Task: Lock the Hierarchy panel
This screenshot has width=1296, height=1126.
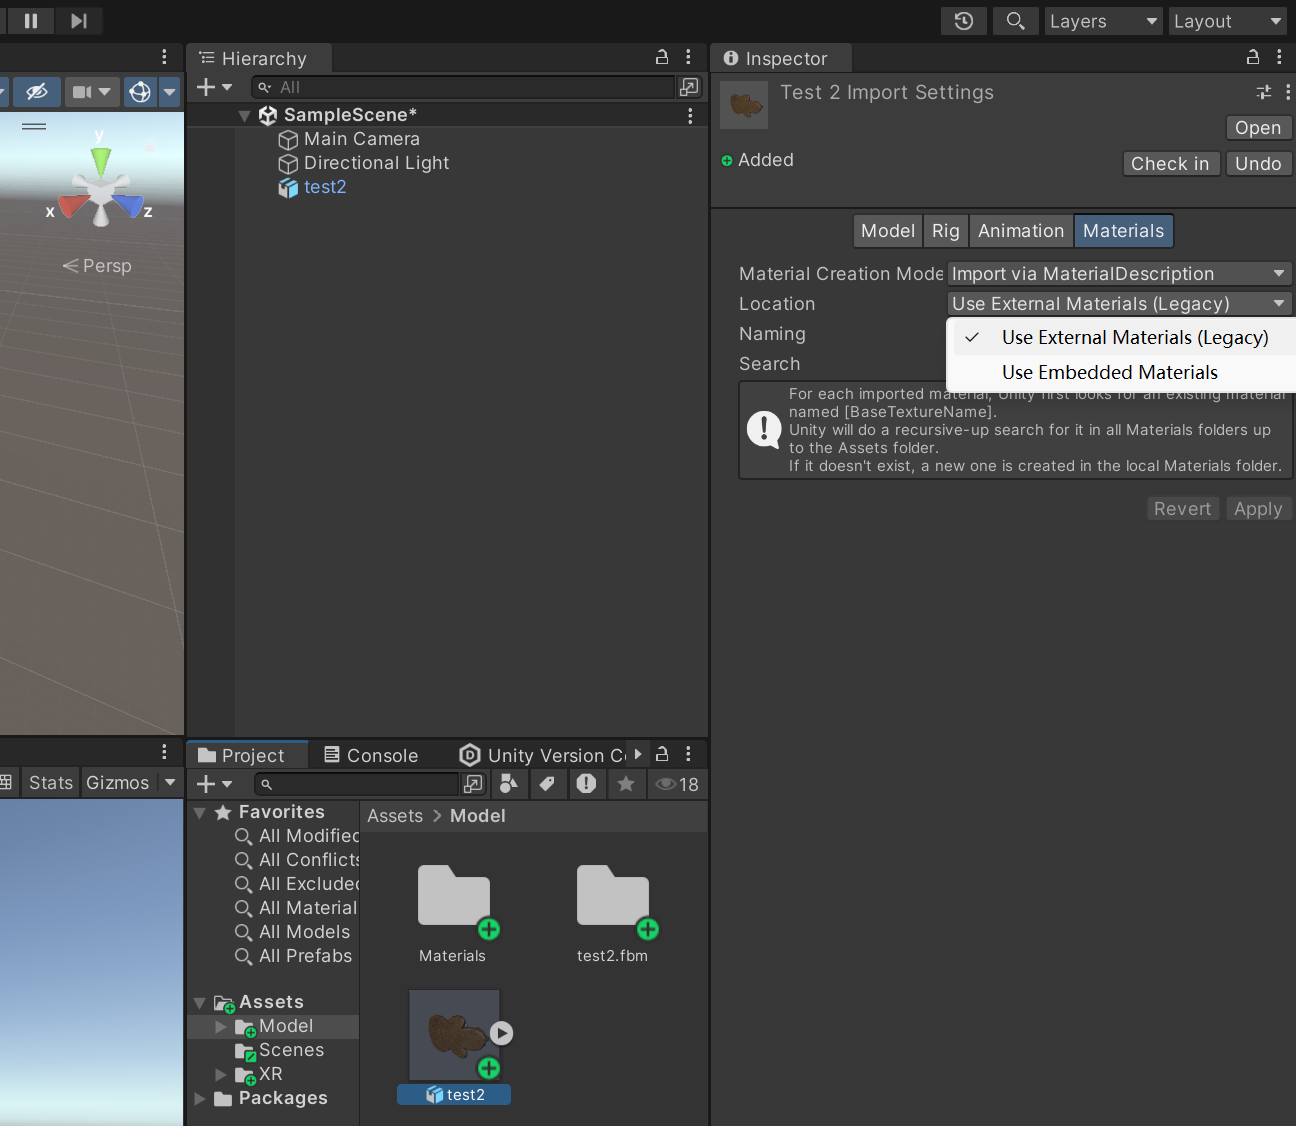Action: point(662,57)
